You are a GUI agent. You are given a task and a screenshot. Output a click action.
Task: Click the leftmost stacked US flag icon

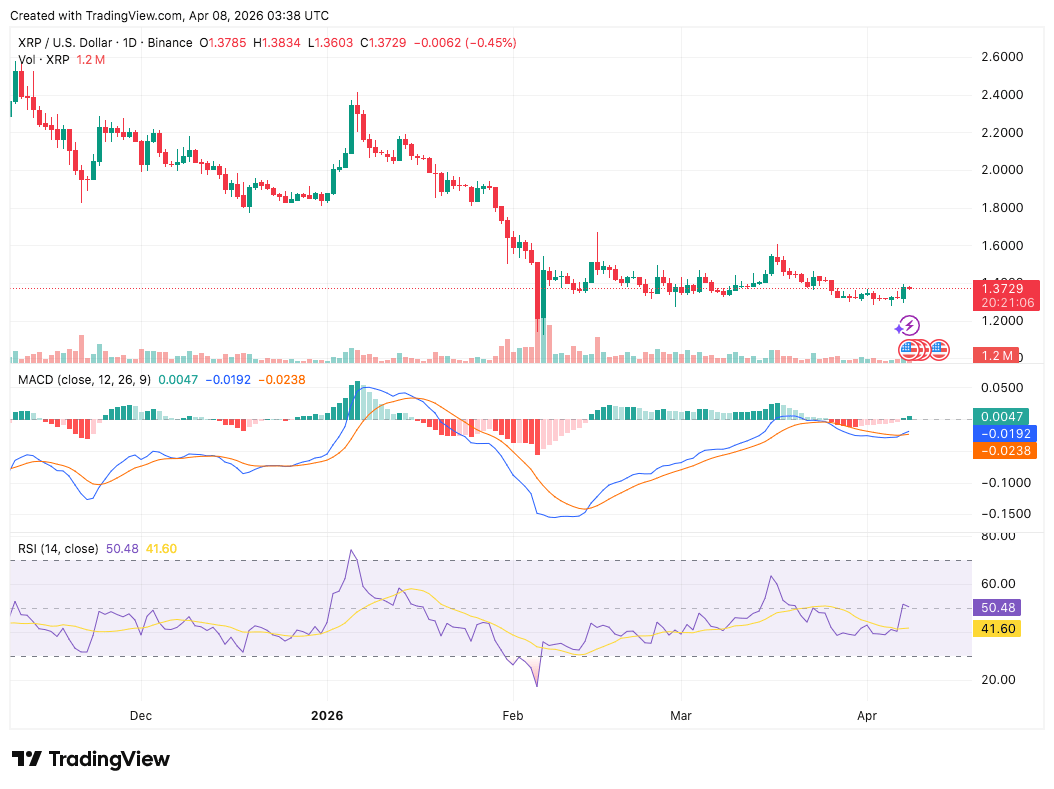pos(909,350)
